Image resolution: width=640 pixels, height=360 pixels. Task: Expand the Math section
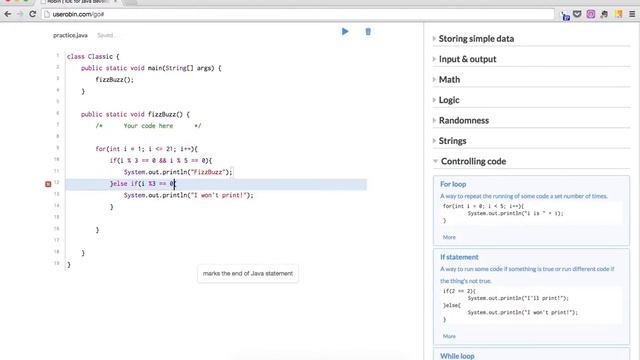tap(449, 80)
